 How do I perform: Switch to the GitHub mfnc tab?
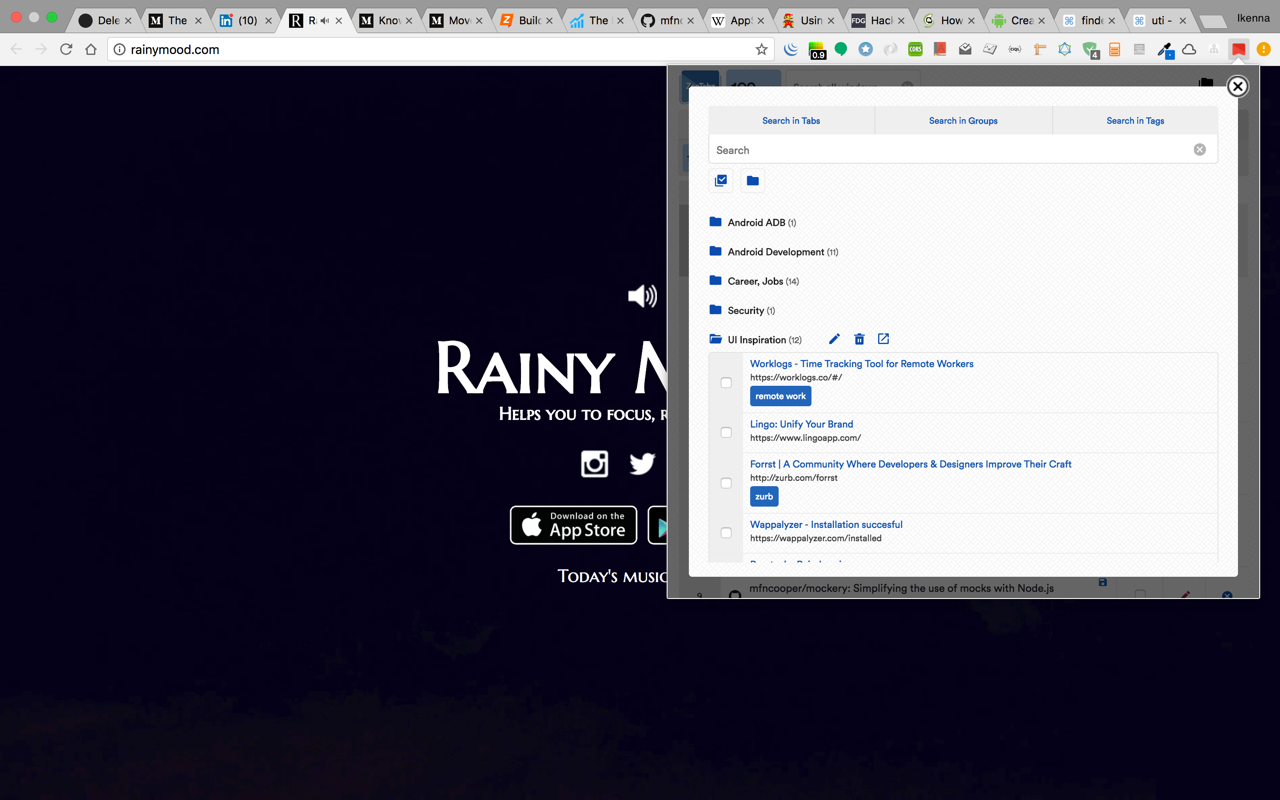(664, 20)
